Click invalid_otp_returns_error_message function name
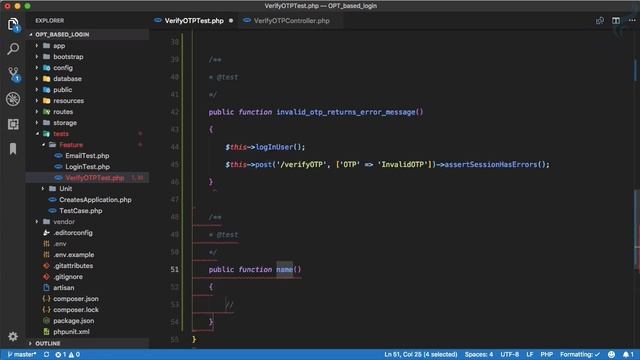Screen dimensions: 640x360 pos(346,112)
